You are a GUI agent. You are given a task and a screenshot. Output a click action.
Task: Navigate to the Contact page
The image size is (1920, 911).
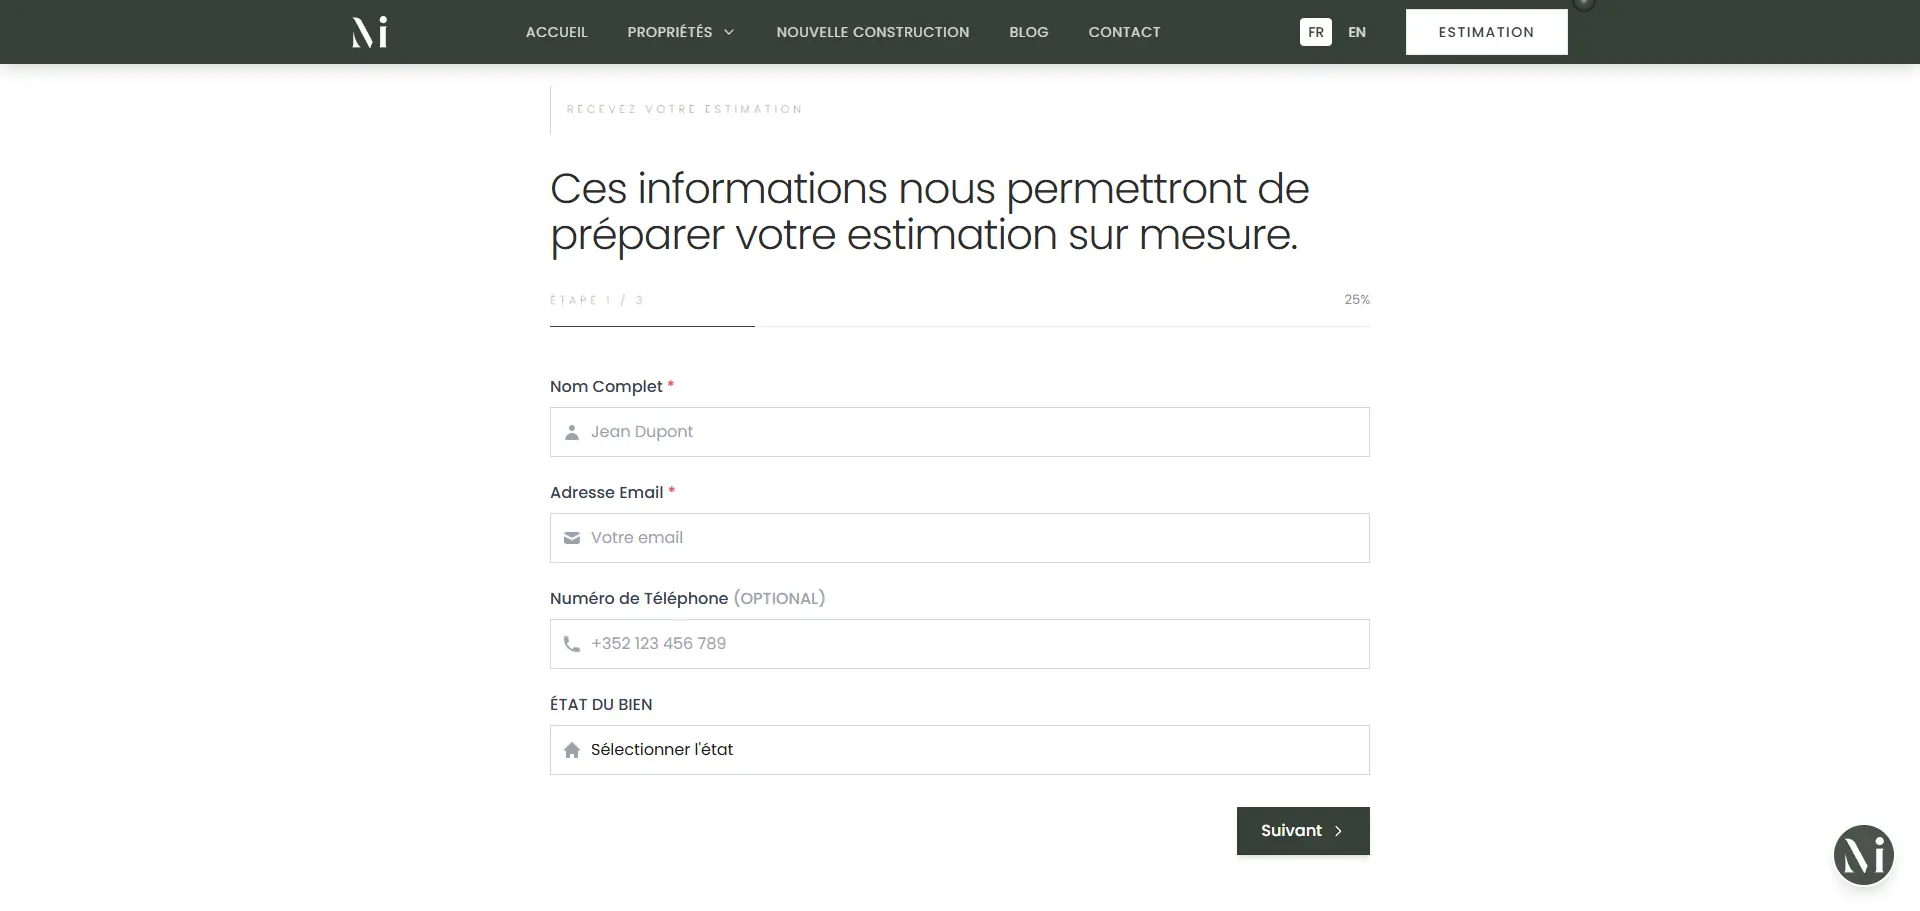point(1124,32)
